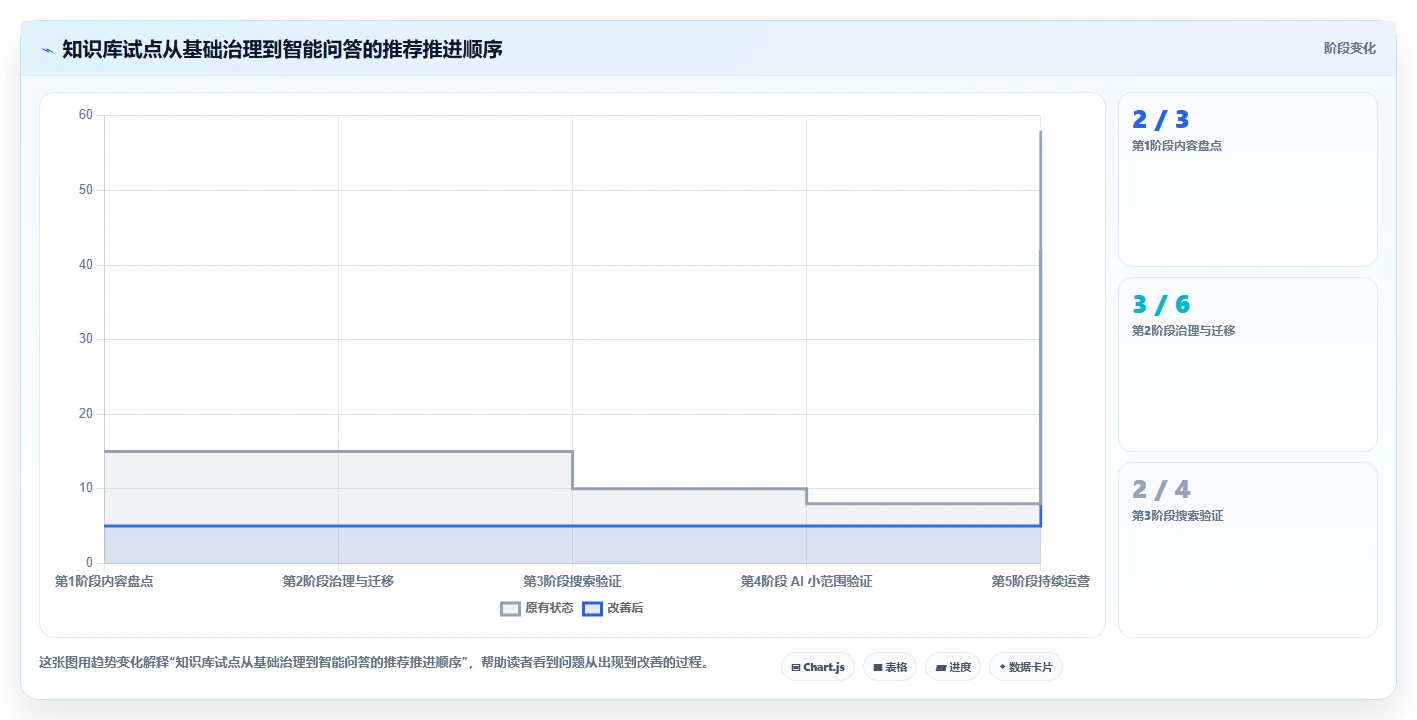Open the 2 / 3 第1阶段内容盘点 card

(x=1247, y=179)
